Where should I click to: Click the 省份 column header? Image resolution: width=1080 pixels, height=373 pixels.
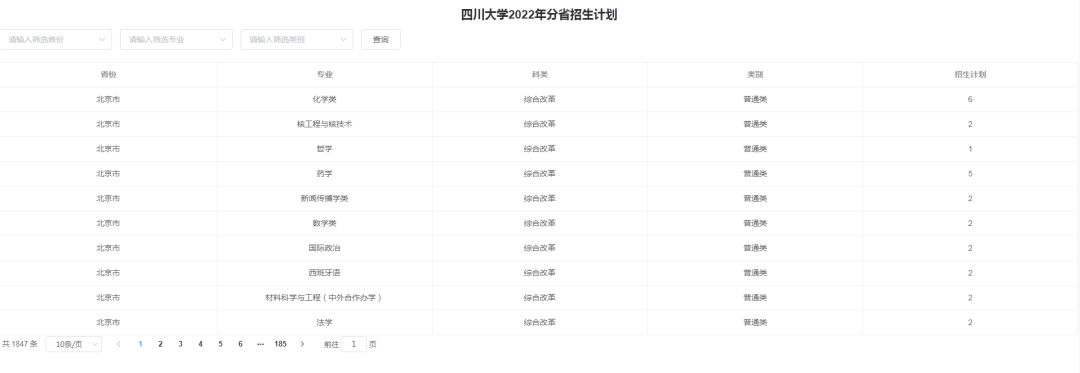[x=108, y=75]
